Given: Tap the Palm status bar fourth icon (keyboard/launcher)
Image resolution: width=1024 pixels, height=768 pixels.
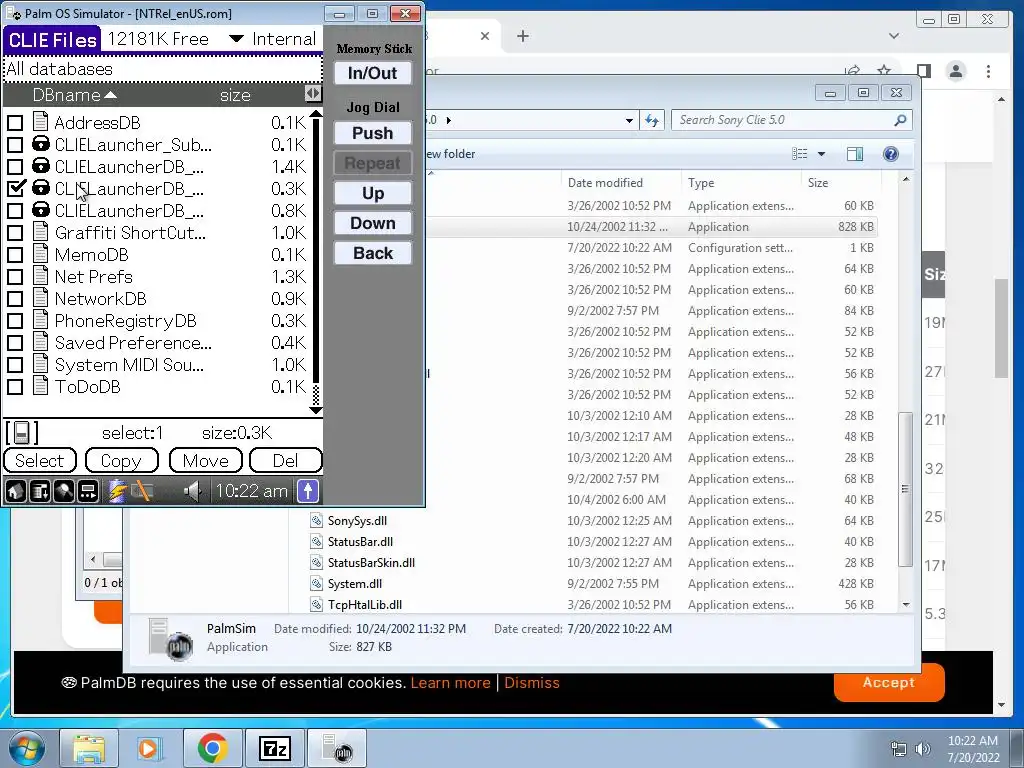Looking at the screenshot, I should click(x=88, y=491).
